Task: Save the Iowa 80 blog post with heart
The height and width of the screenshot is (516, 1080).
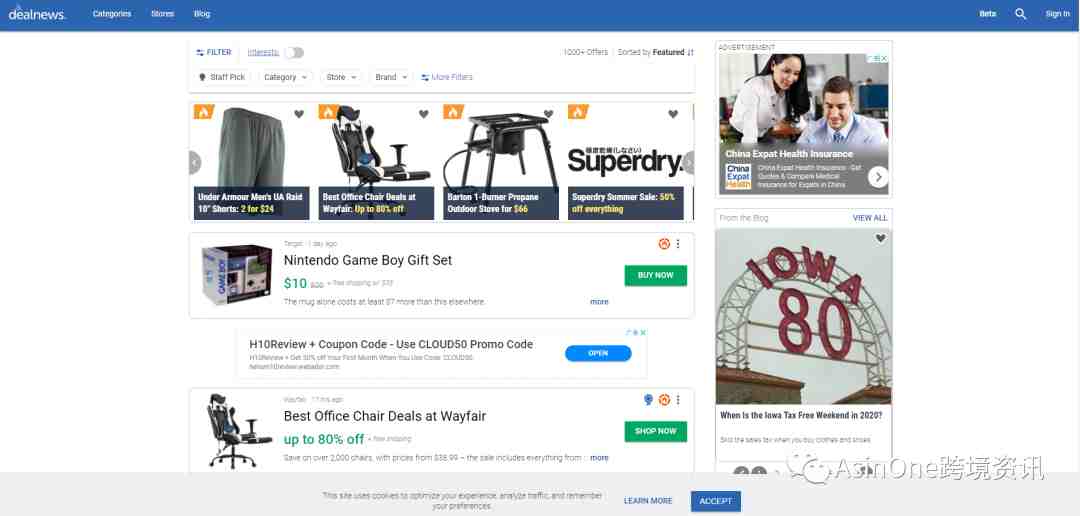Action: coord(880,238)
